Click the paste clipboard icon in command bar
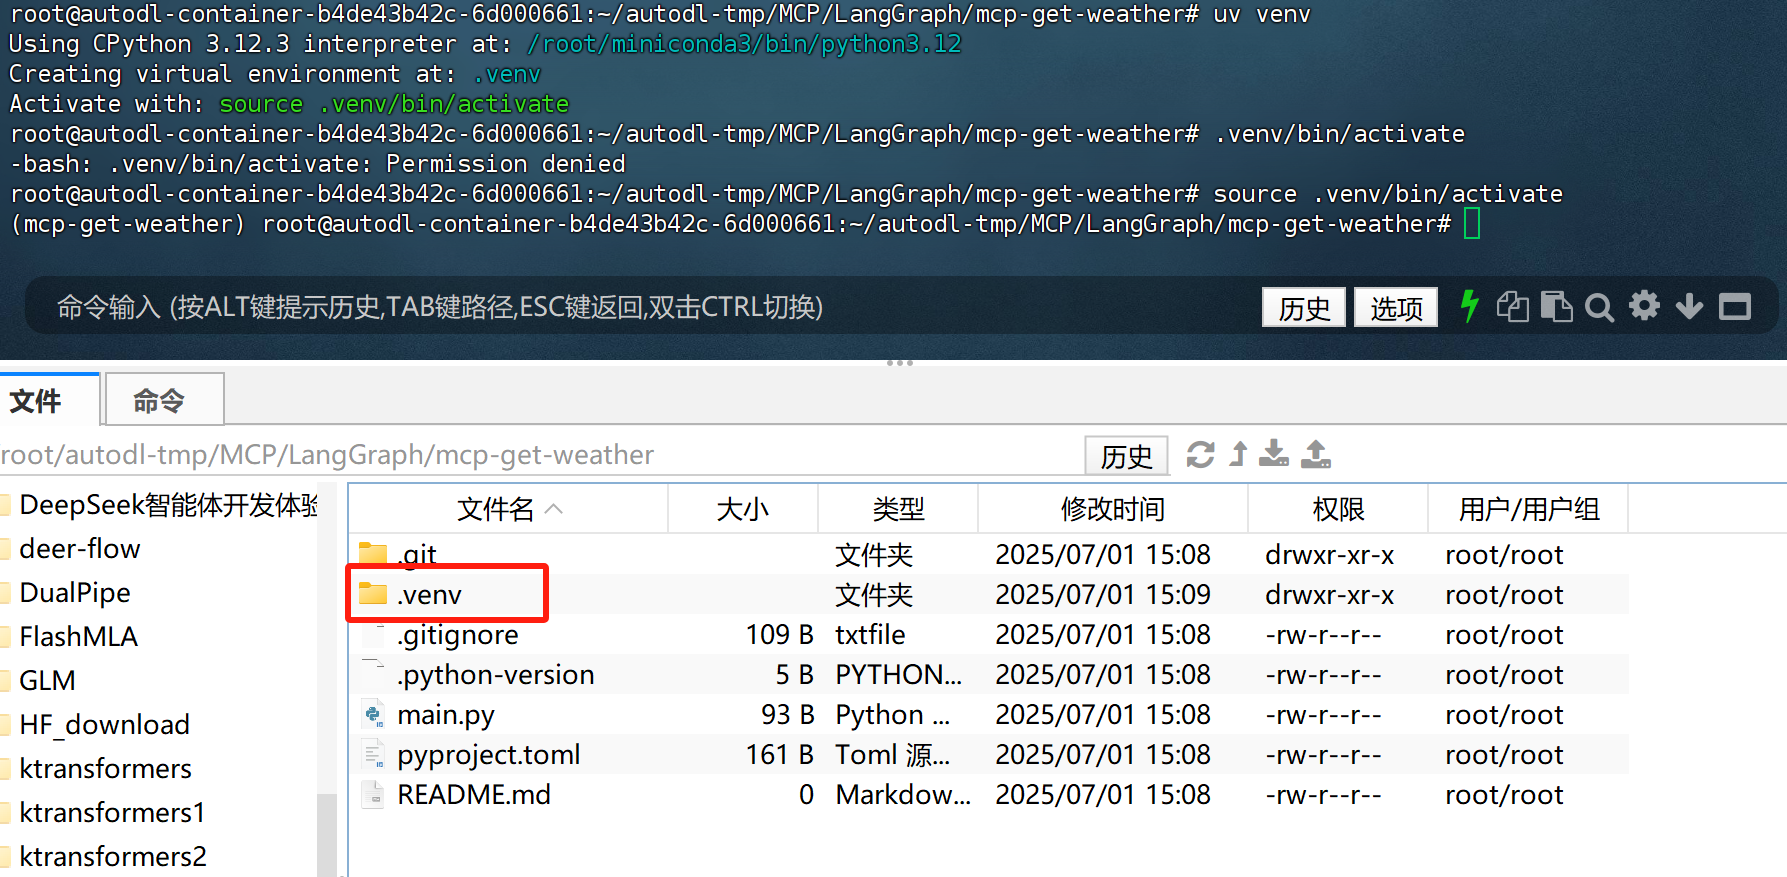 (x=1556, y=306)
